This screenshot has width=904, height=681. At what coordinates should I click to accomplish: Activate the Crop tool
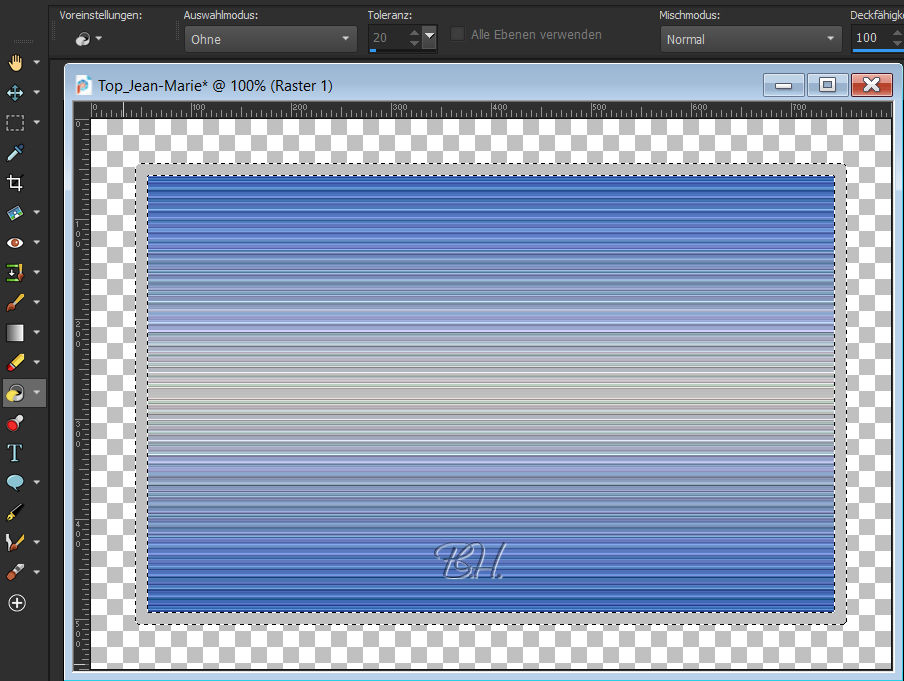coord(15,182)
